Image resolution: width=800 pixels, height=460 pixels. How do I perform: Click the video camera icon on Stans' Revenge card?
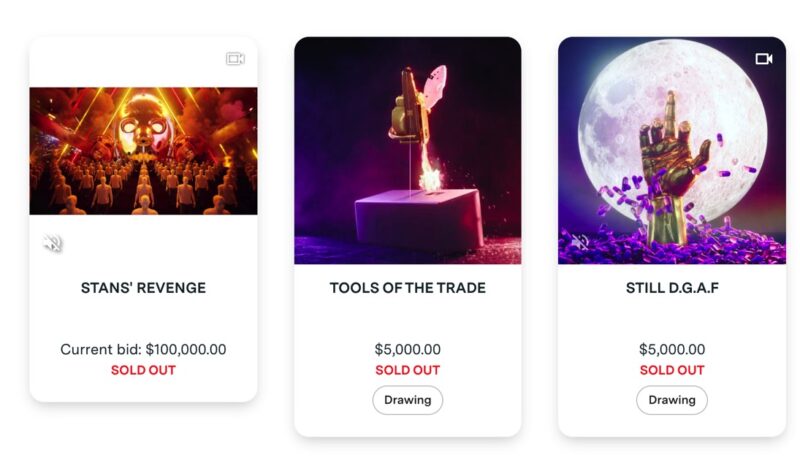point(235,59)
